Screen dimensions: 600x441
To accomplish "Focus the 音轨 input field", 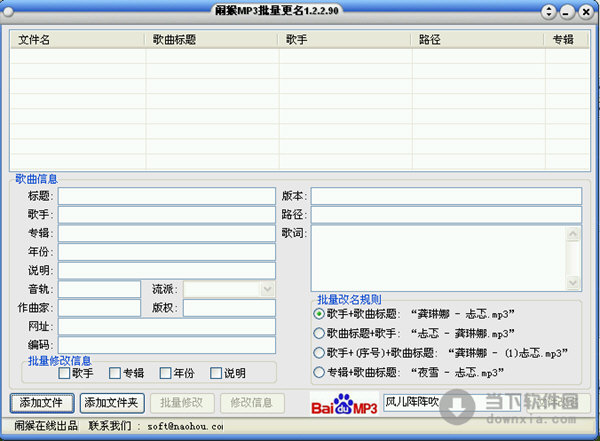I will [99, 289].
